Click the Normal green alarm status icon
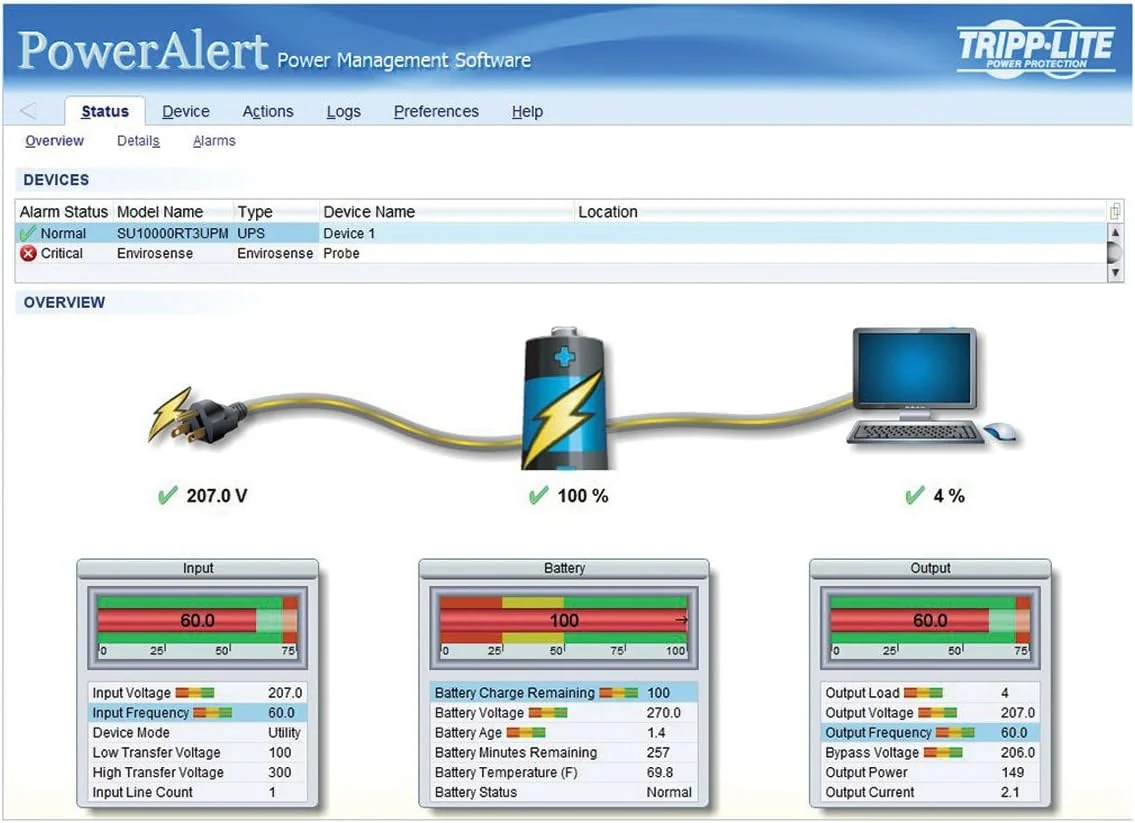 coord(28,233)
